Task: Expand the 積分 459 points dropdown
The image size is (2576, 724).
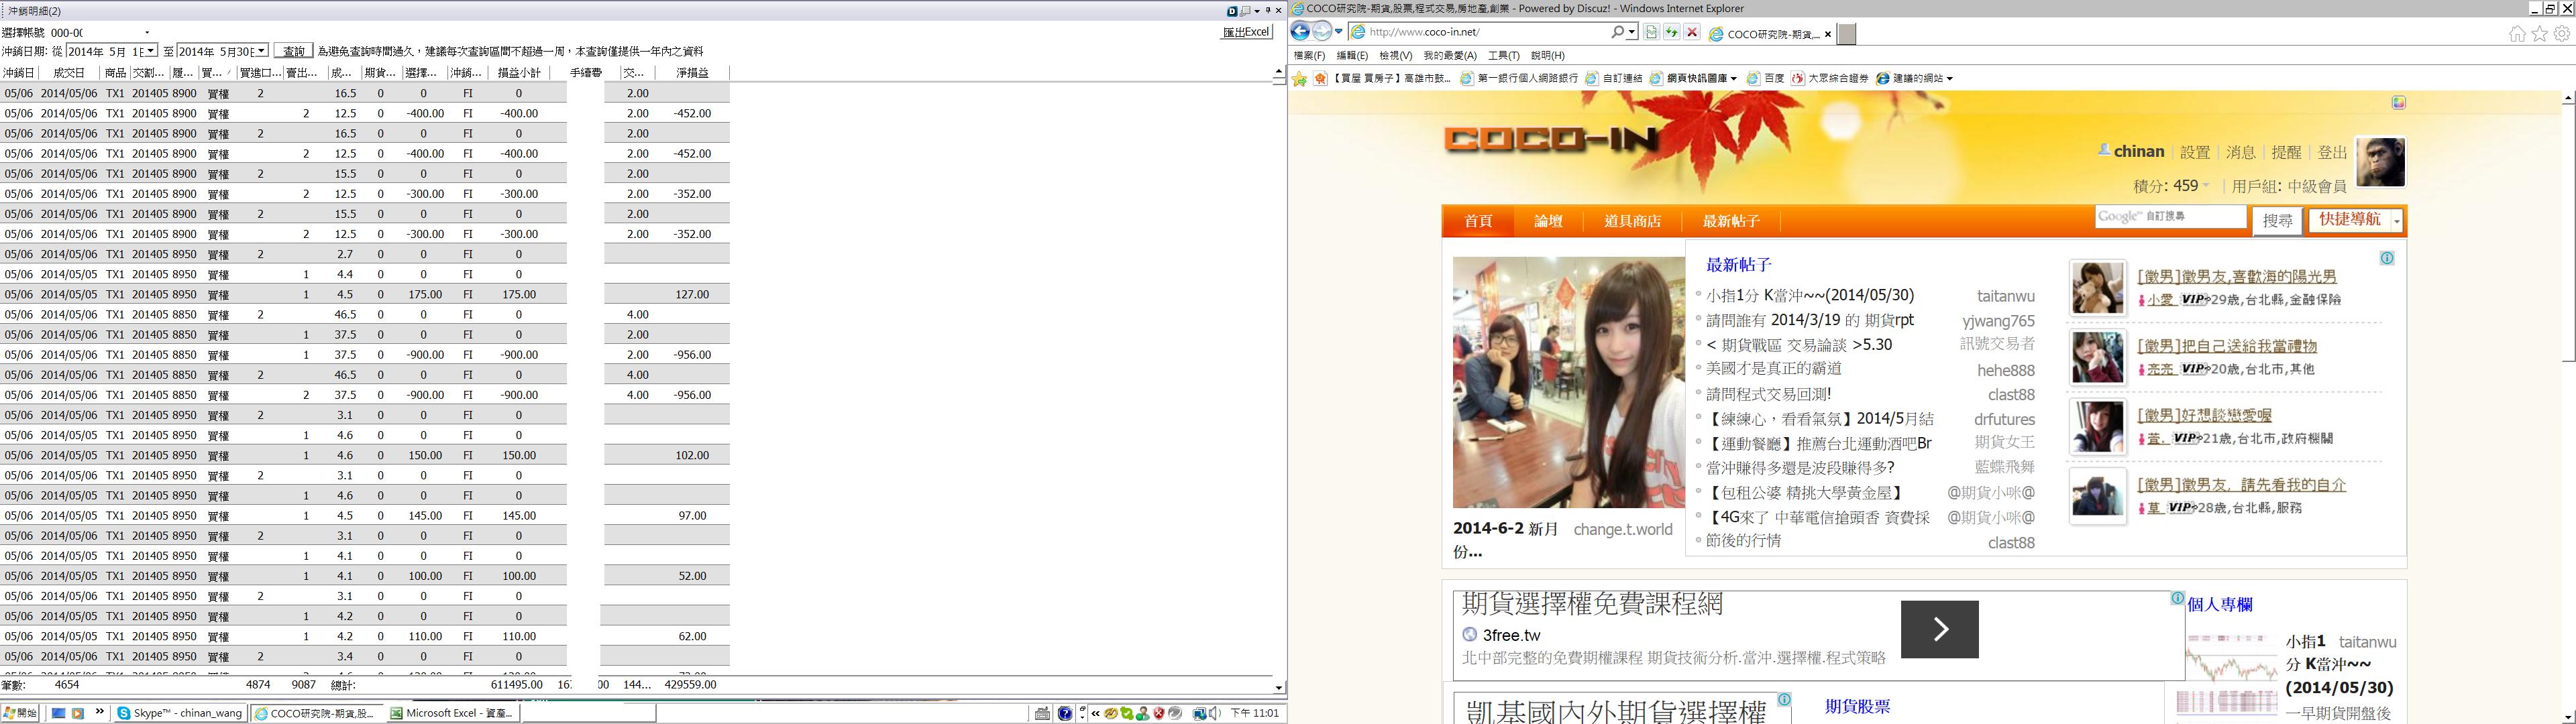Action: [2206, 186]
